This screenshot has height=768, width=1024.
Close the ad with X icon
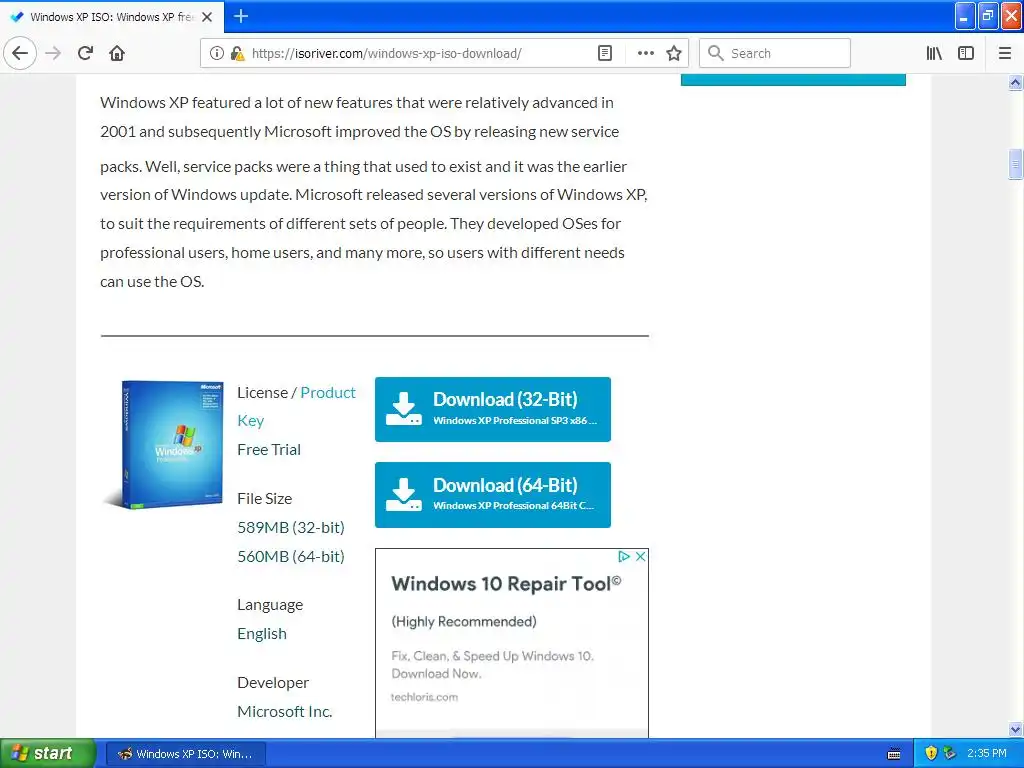pyautogui.click(x=641, y=556)
